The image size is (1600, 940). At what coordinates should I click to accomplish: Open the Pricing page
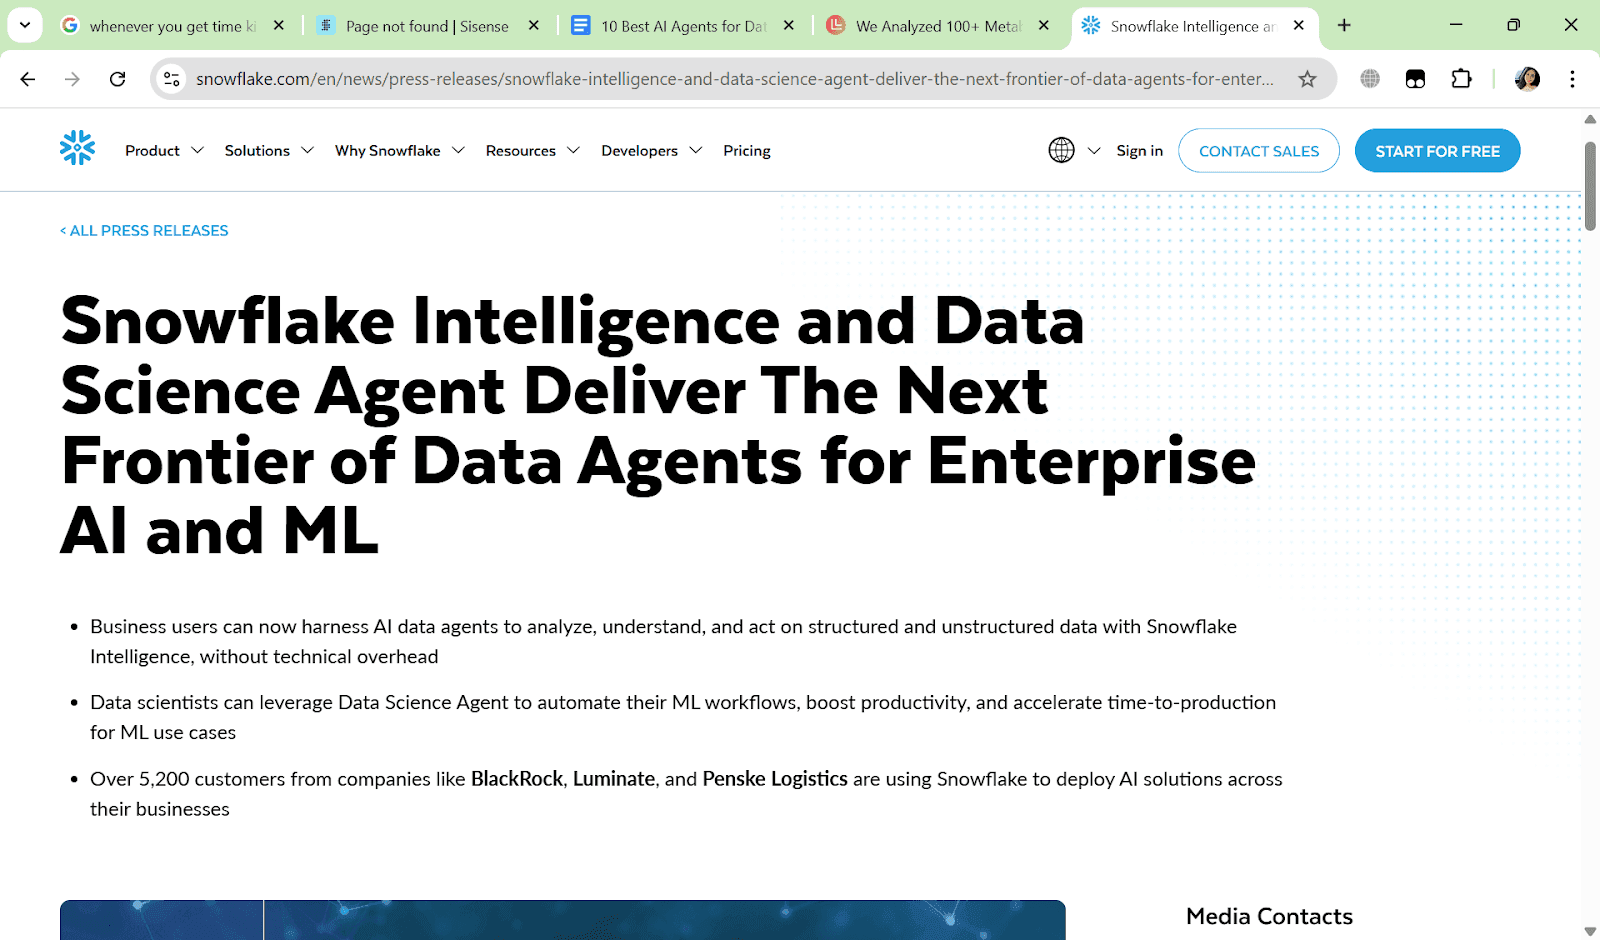point(747,150)
